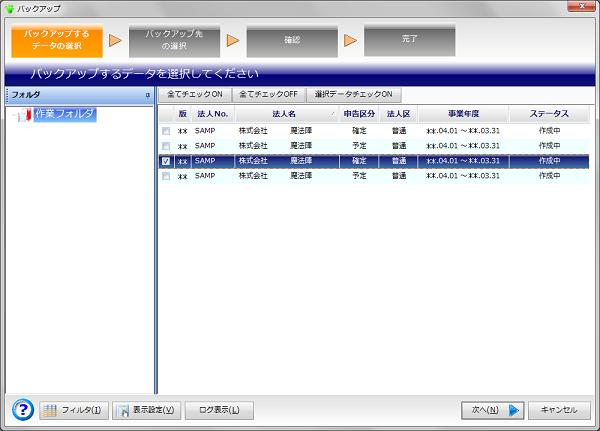Click the ステータス column header
Viewport: 600px width, 431px height.
549,114
